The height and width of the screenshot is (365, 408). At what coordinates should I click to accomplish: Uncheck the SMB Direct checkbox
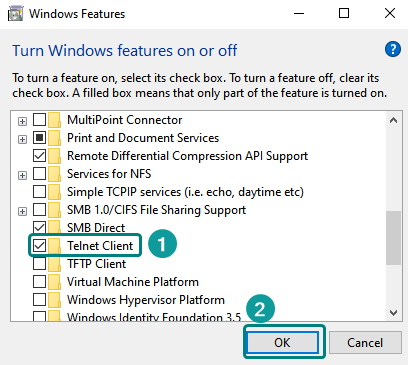point(39,227)
